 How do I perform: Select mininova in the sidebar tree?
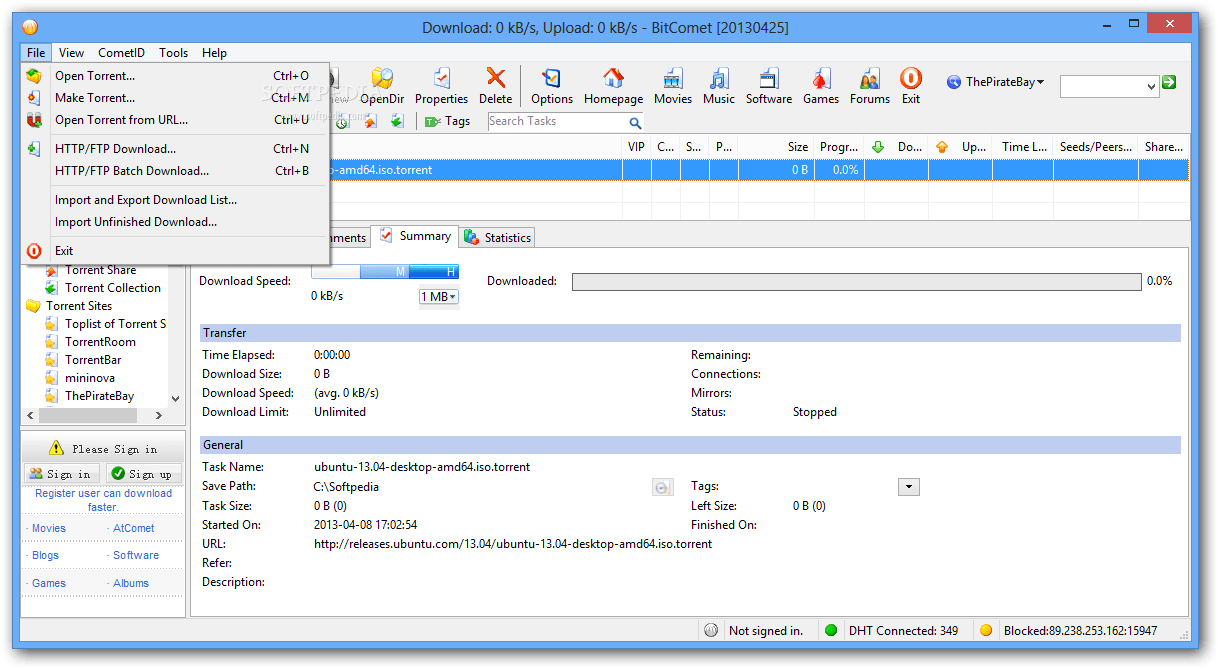90,378
